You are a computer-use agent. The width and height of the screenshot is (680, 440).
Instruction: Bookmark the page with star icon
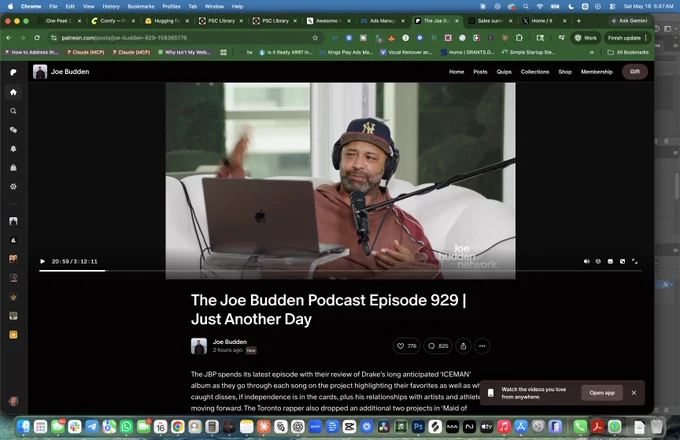click(x=315, y=38)
